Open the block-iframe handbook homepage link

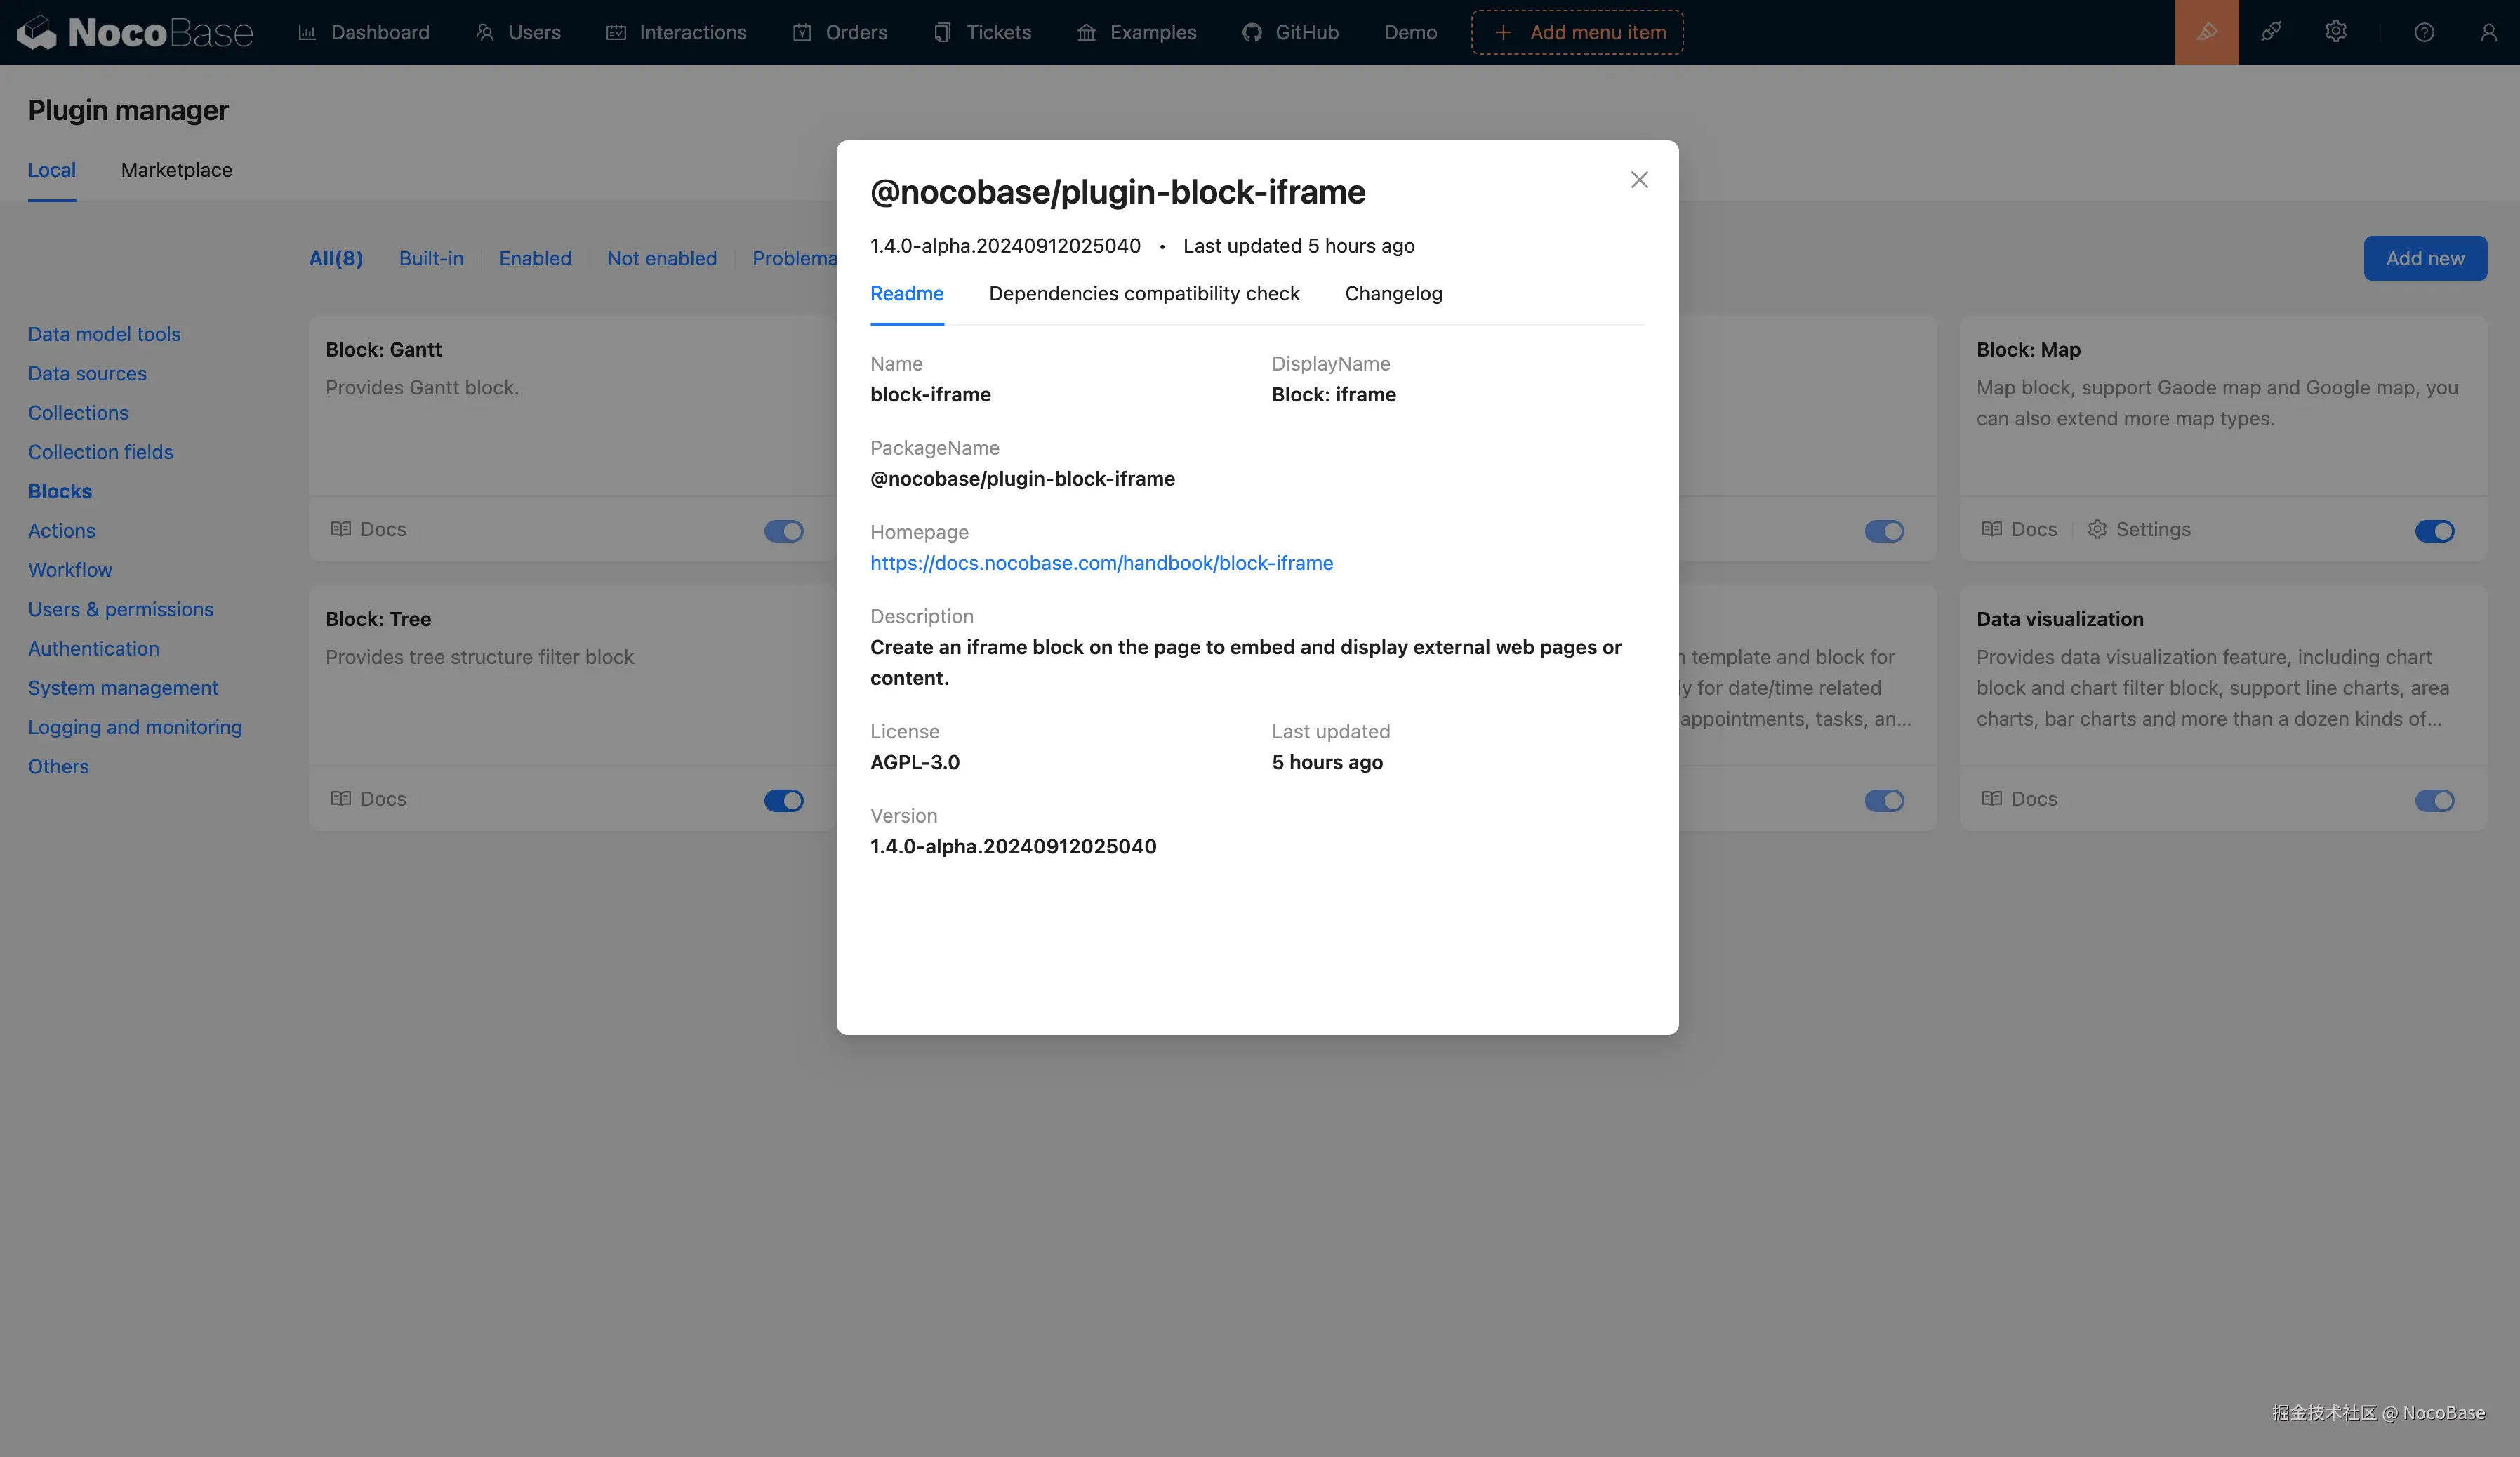1101,563
